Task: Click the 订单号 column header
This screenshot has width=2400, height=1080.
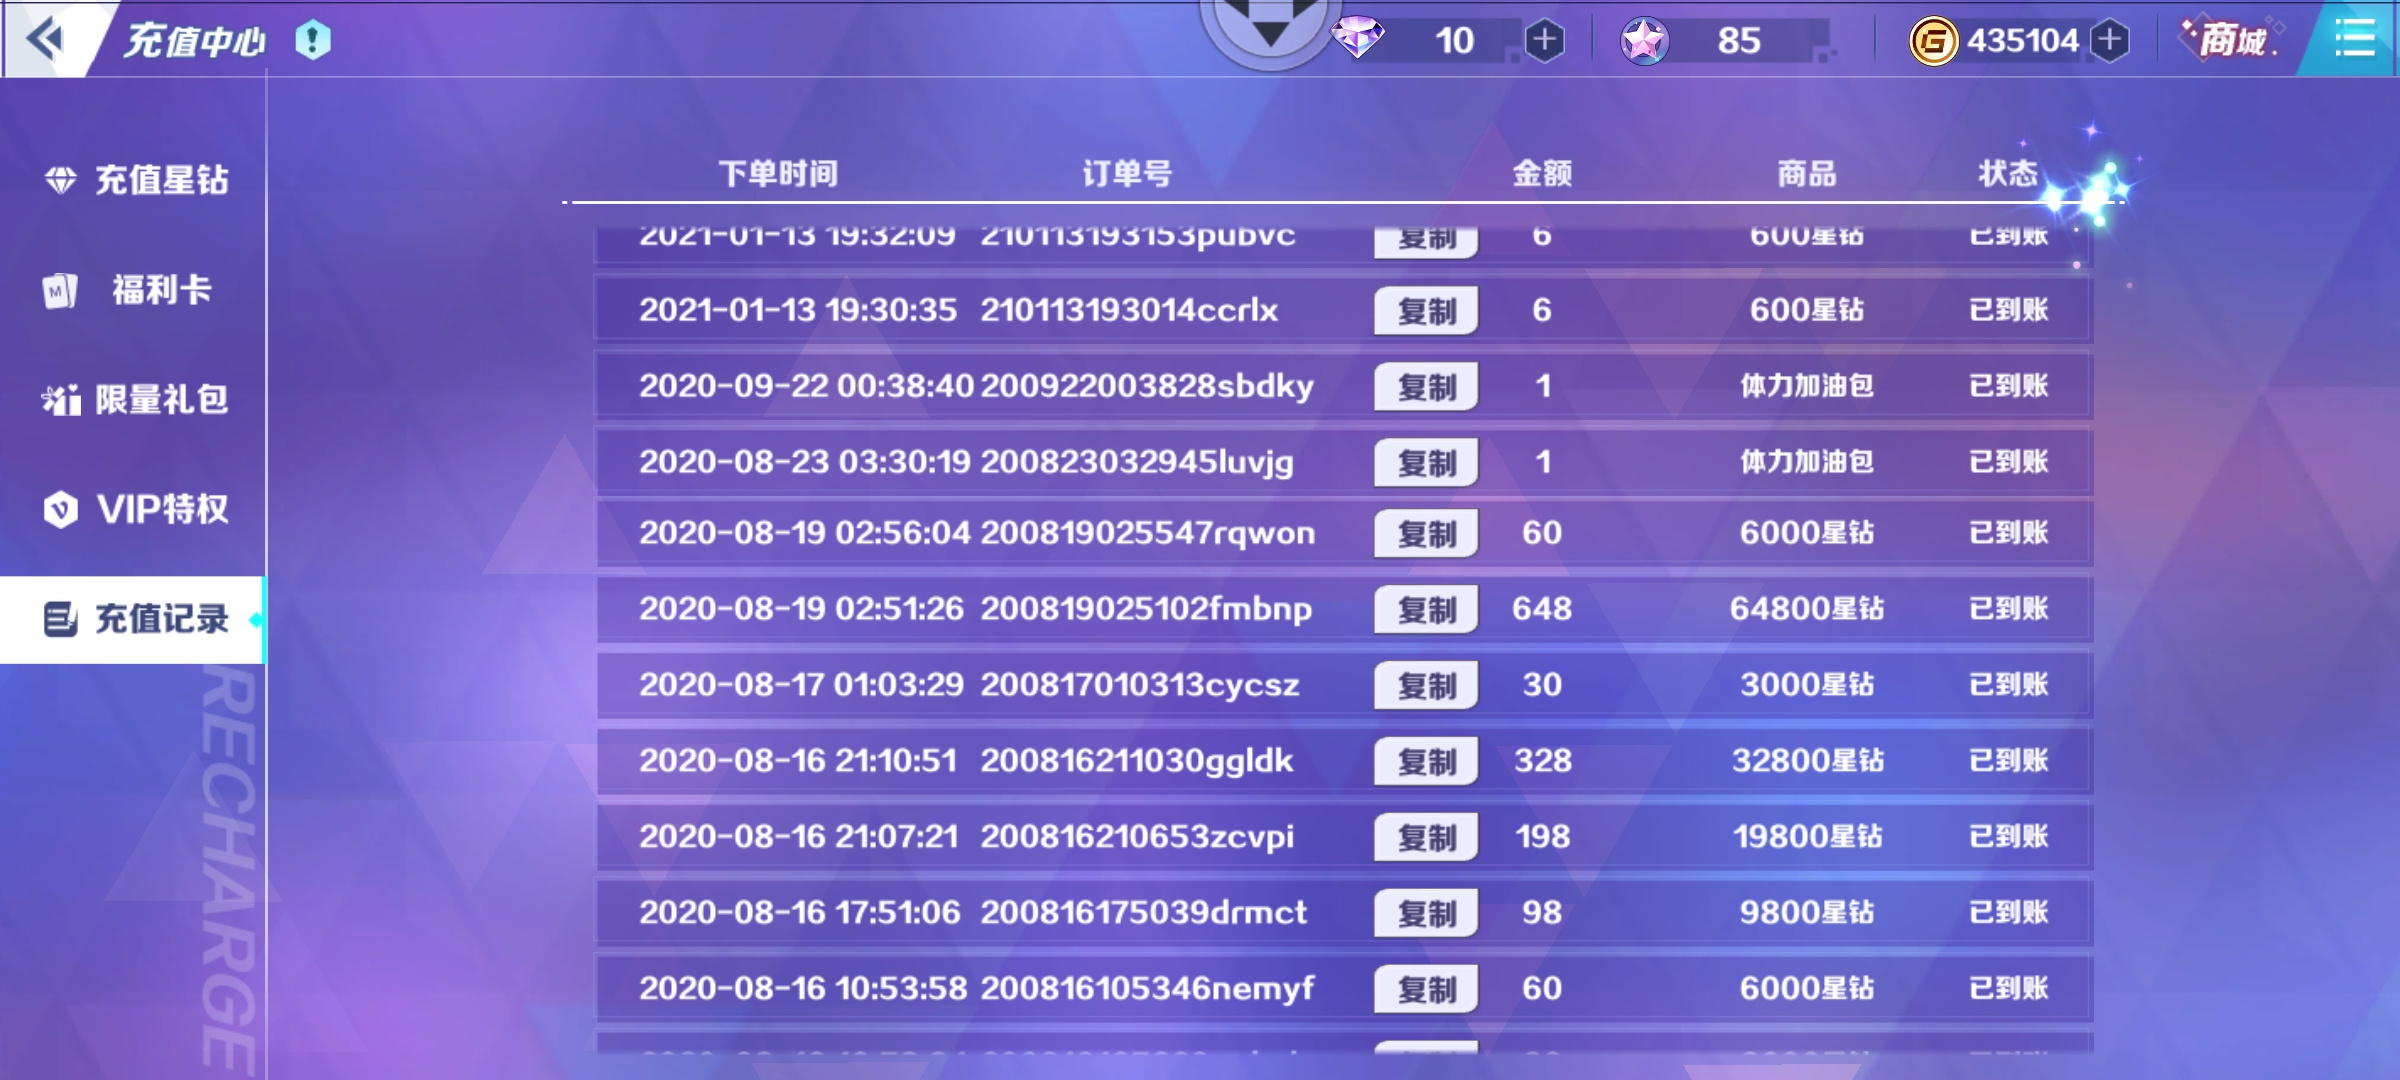Action: coord(1127,174)
